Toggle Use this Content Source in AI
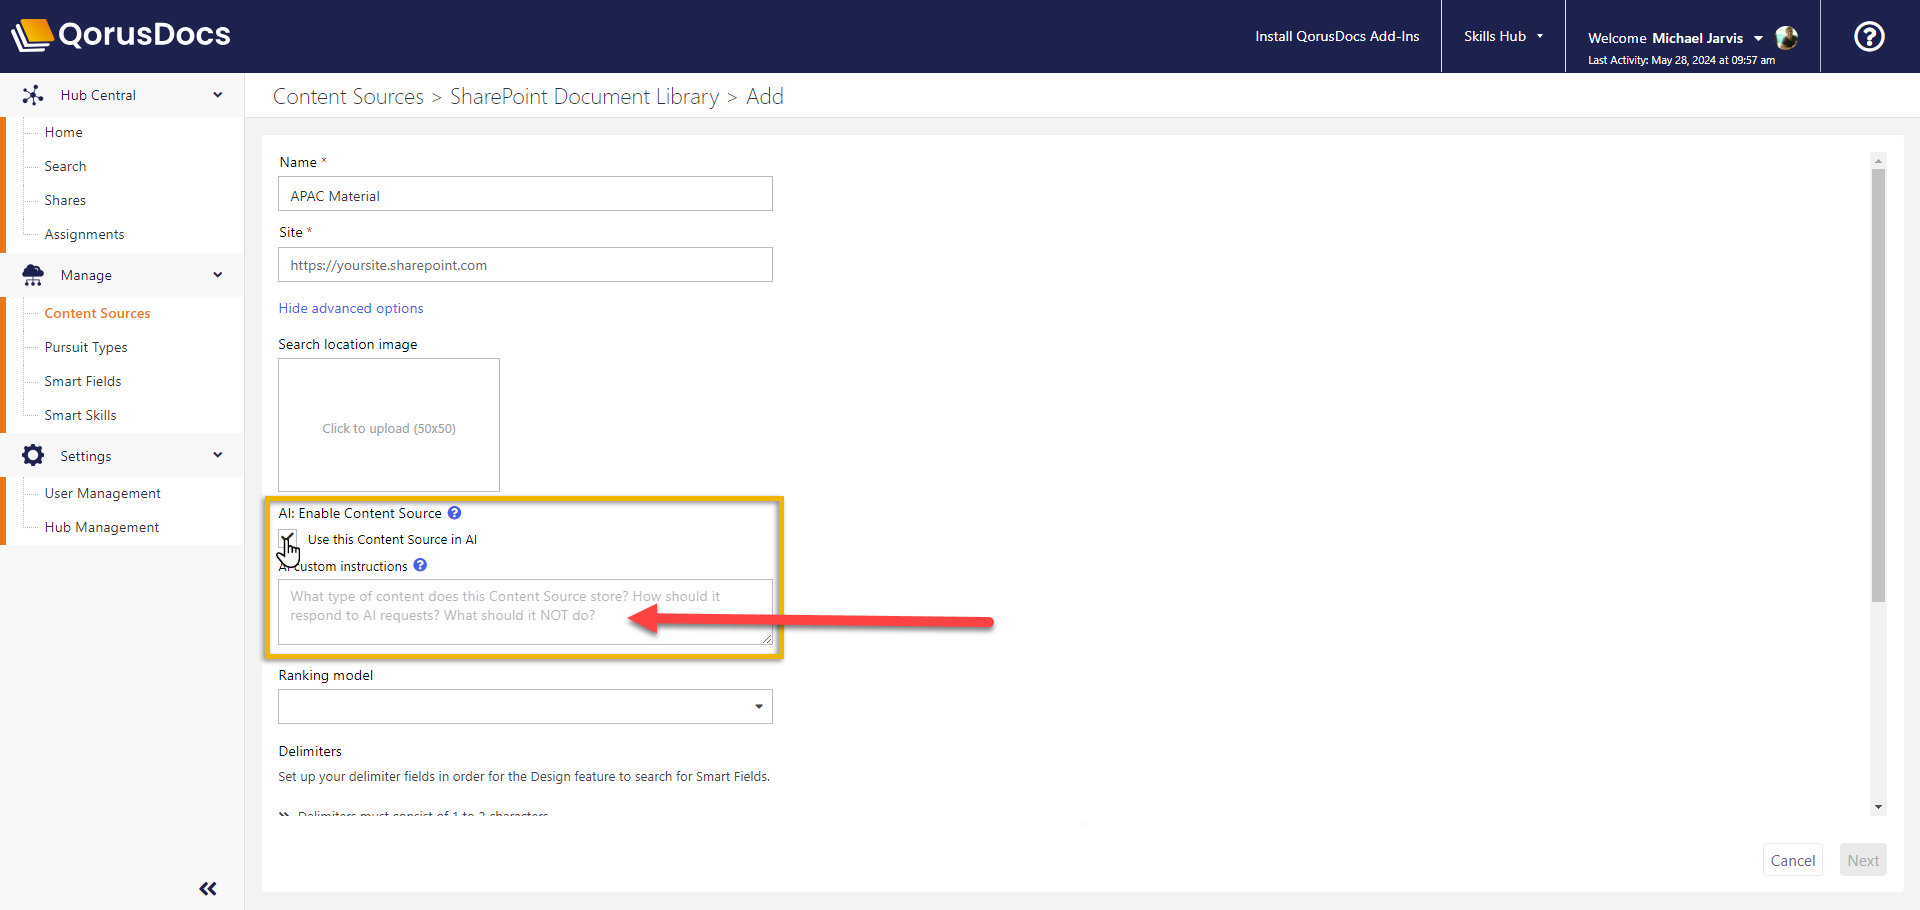The height and width of the screenshot is (910, 1920). pos(288,539)
